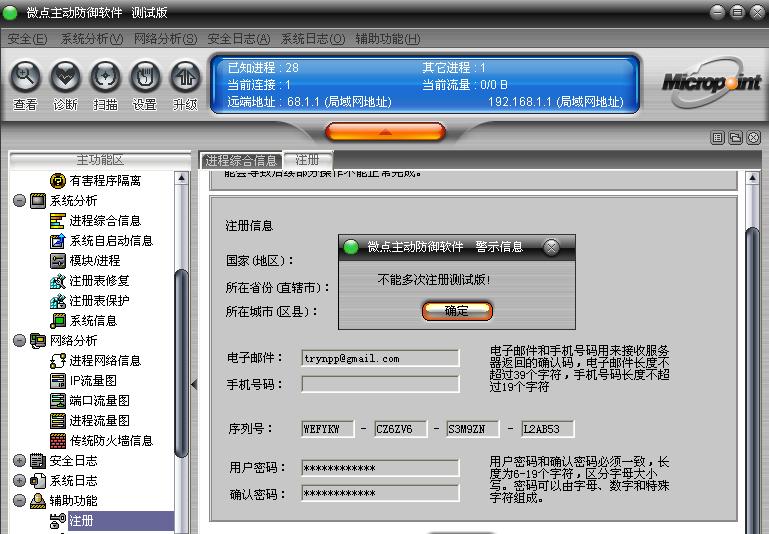Select 有害程序隔离 in the sidebar
Screen dimensions: 769x534
(105, 181)
